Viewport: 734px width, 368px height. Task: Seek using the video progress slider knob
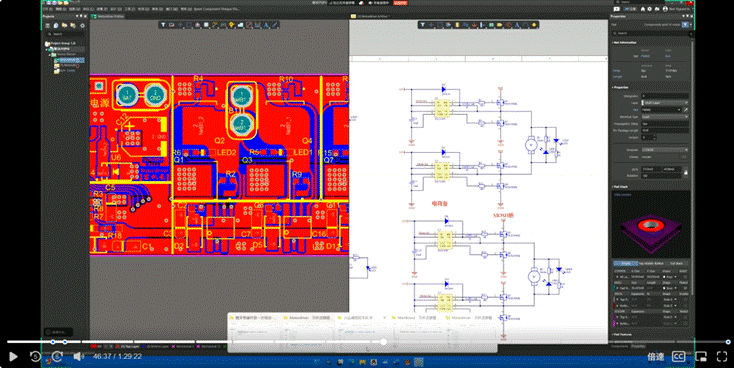(x=383, y=342)
